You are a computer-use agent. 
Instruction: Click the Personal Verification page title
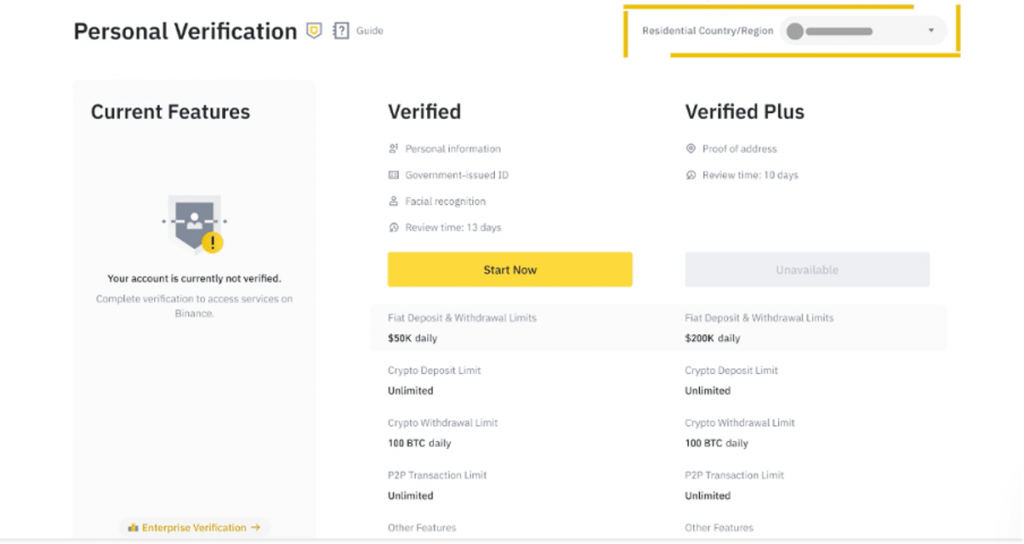point(185,31)
